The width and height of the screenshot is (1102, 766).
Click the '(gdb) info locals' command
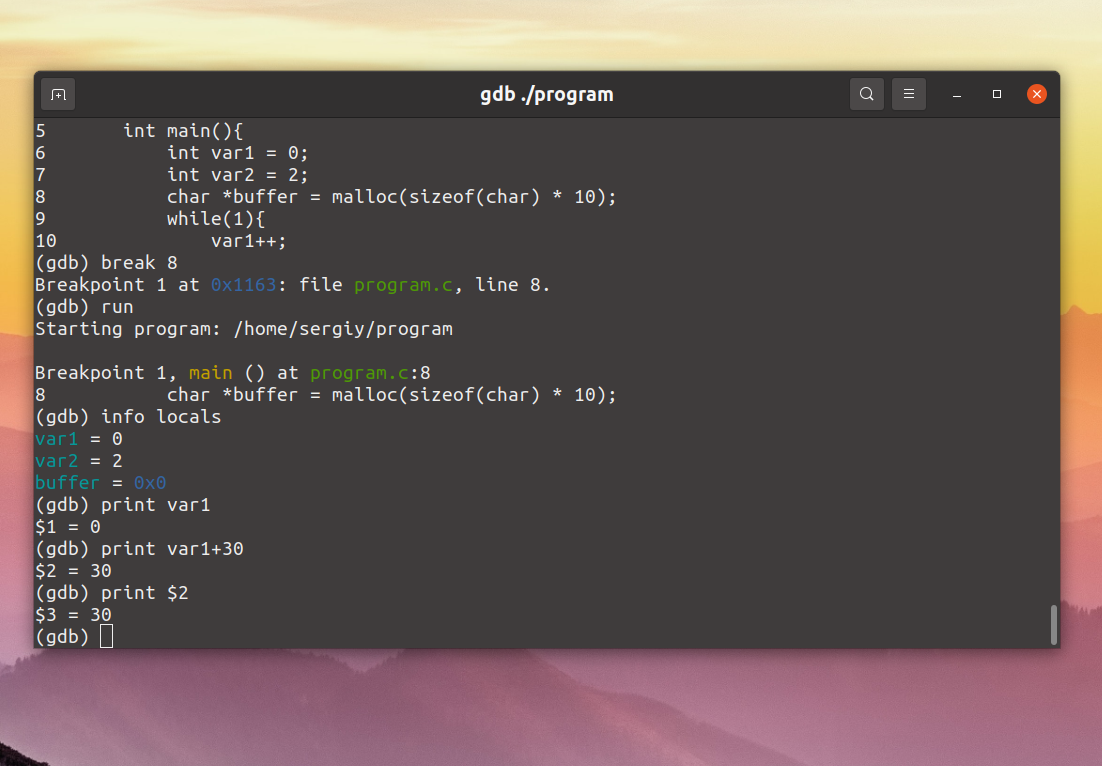click(x=128, y=417)
